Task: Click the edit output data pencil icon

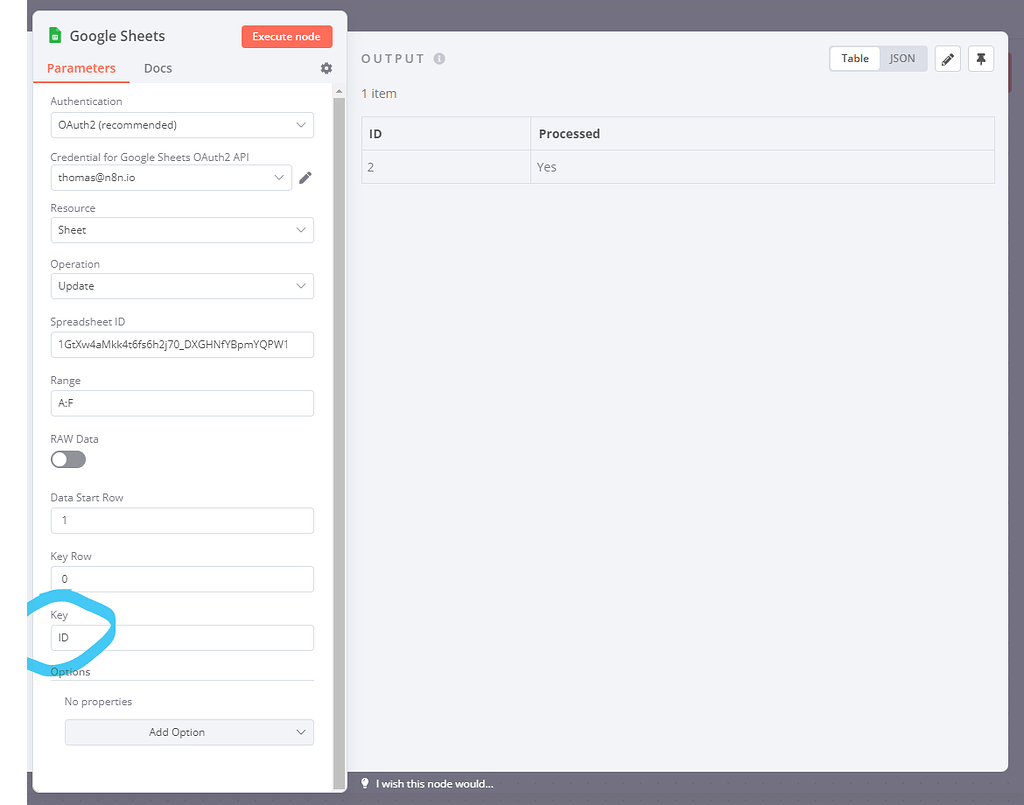Action: [x=947, y=58]
